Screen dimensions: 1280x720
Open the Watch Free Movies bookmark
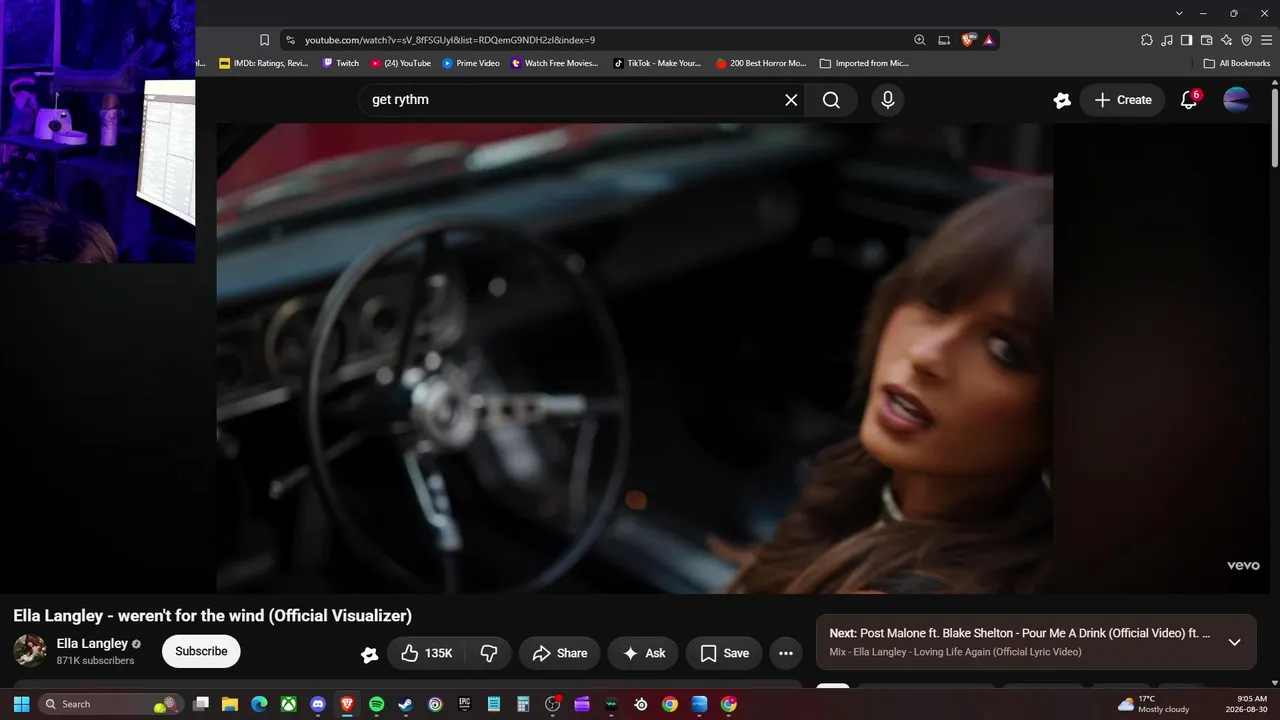(554, 63)
